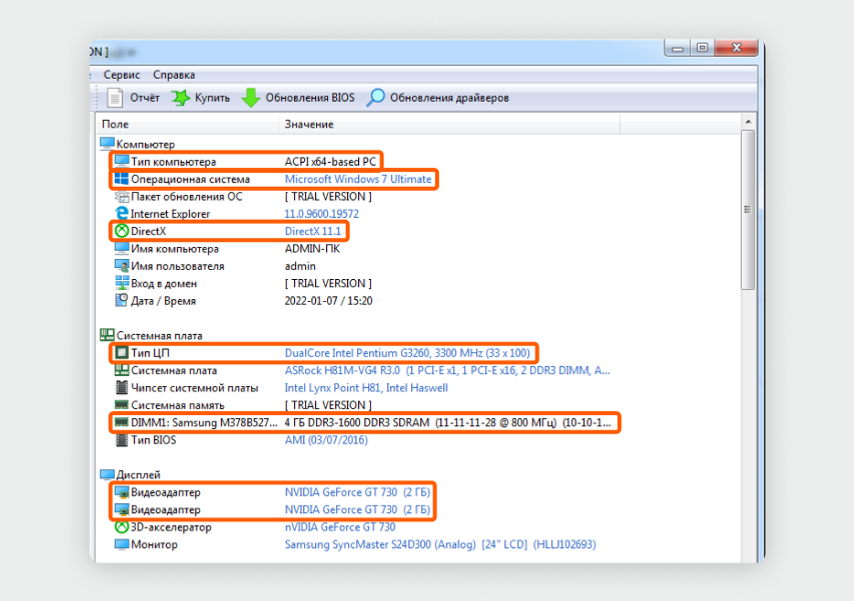Viewport: 854px width, 601px height.
Task: Click the Пакет обновления ОС icon
Action: point(121,196)
